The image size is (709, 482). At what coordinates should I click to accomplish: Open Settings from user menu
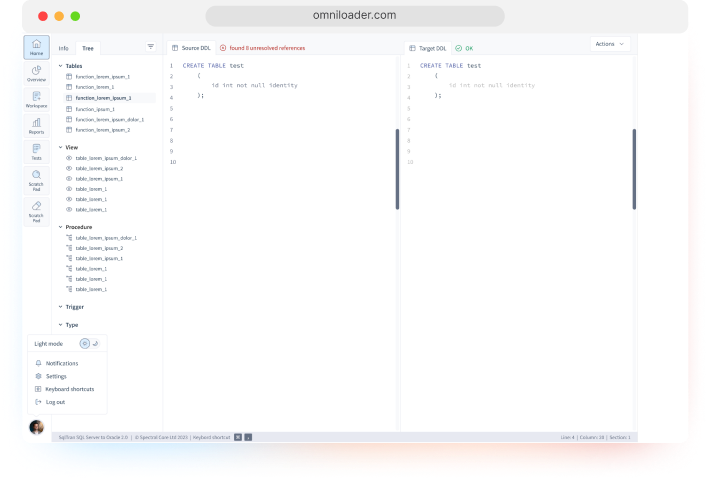(51, 376)
